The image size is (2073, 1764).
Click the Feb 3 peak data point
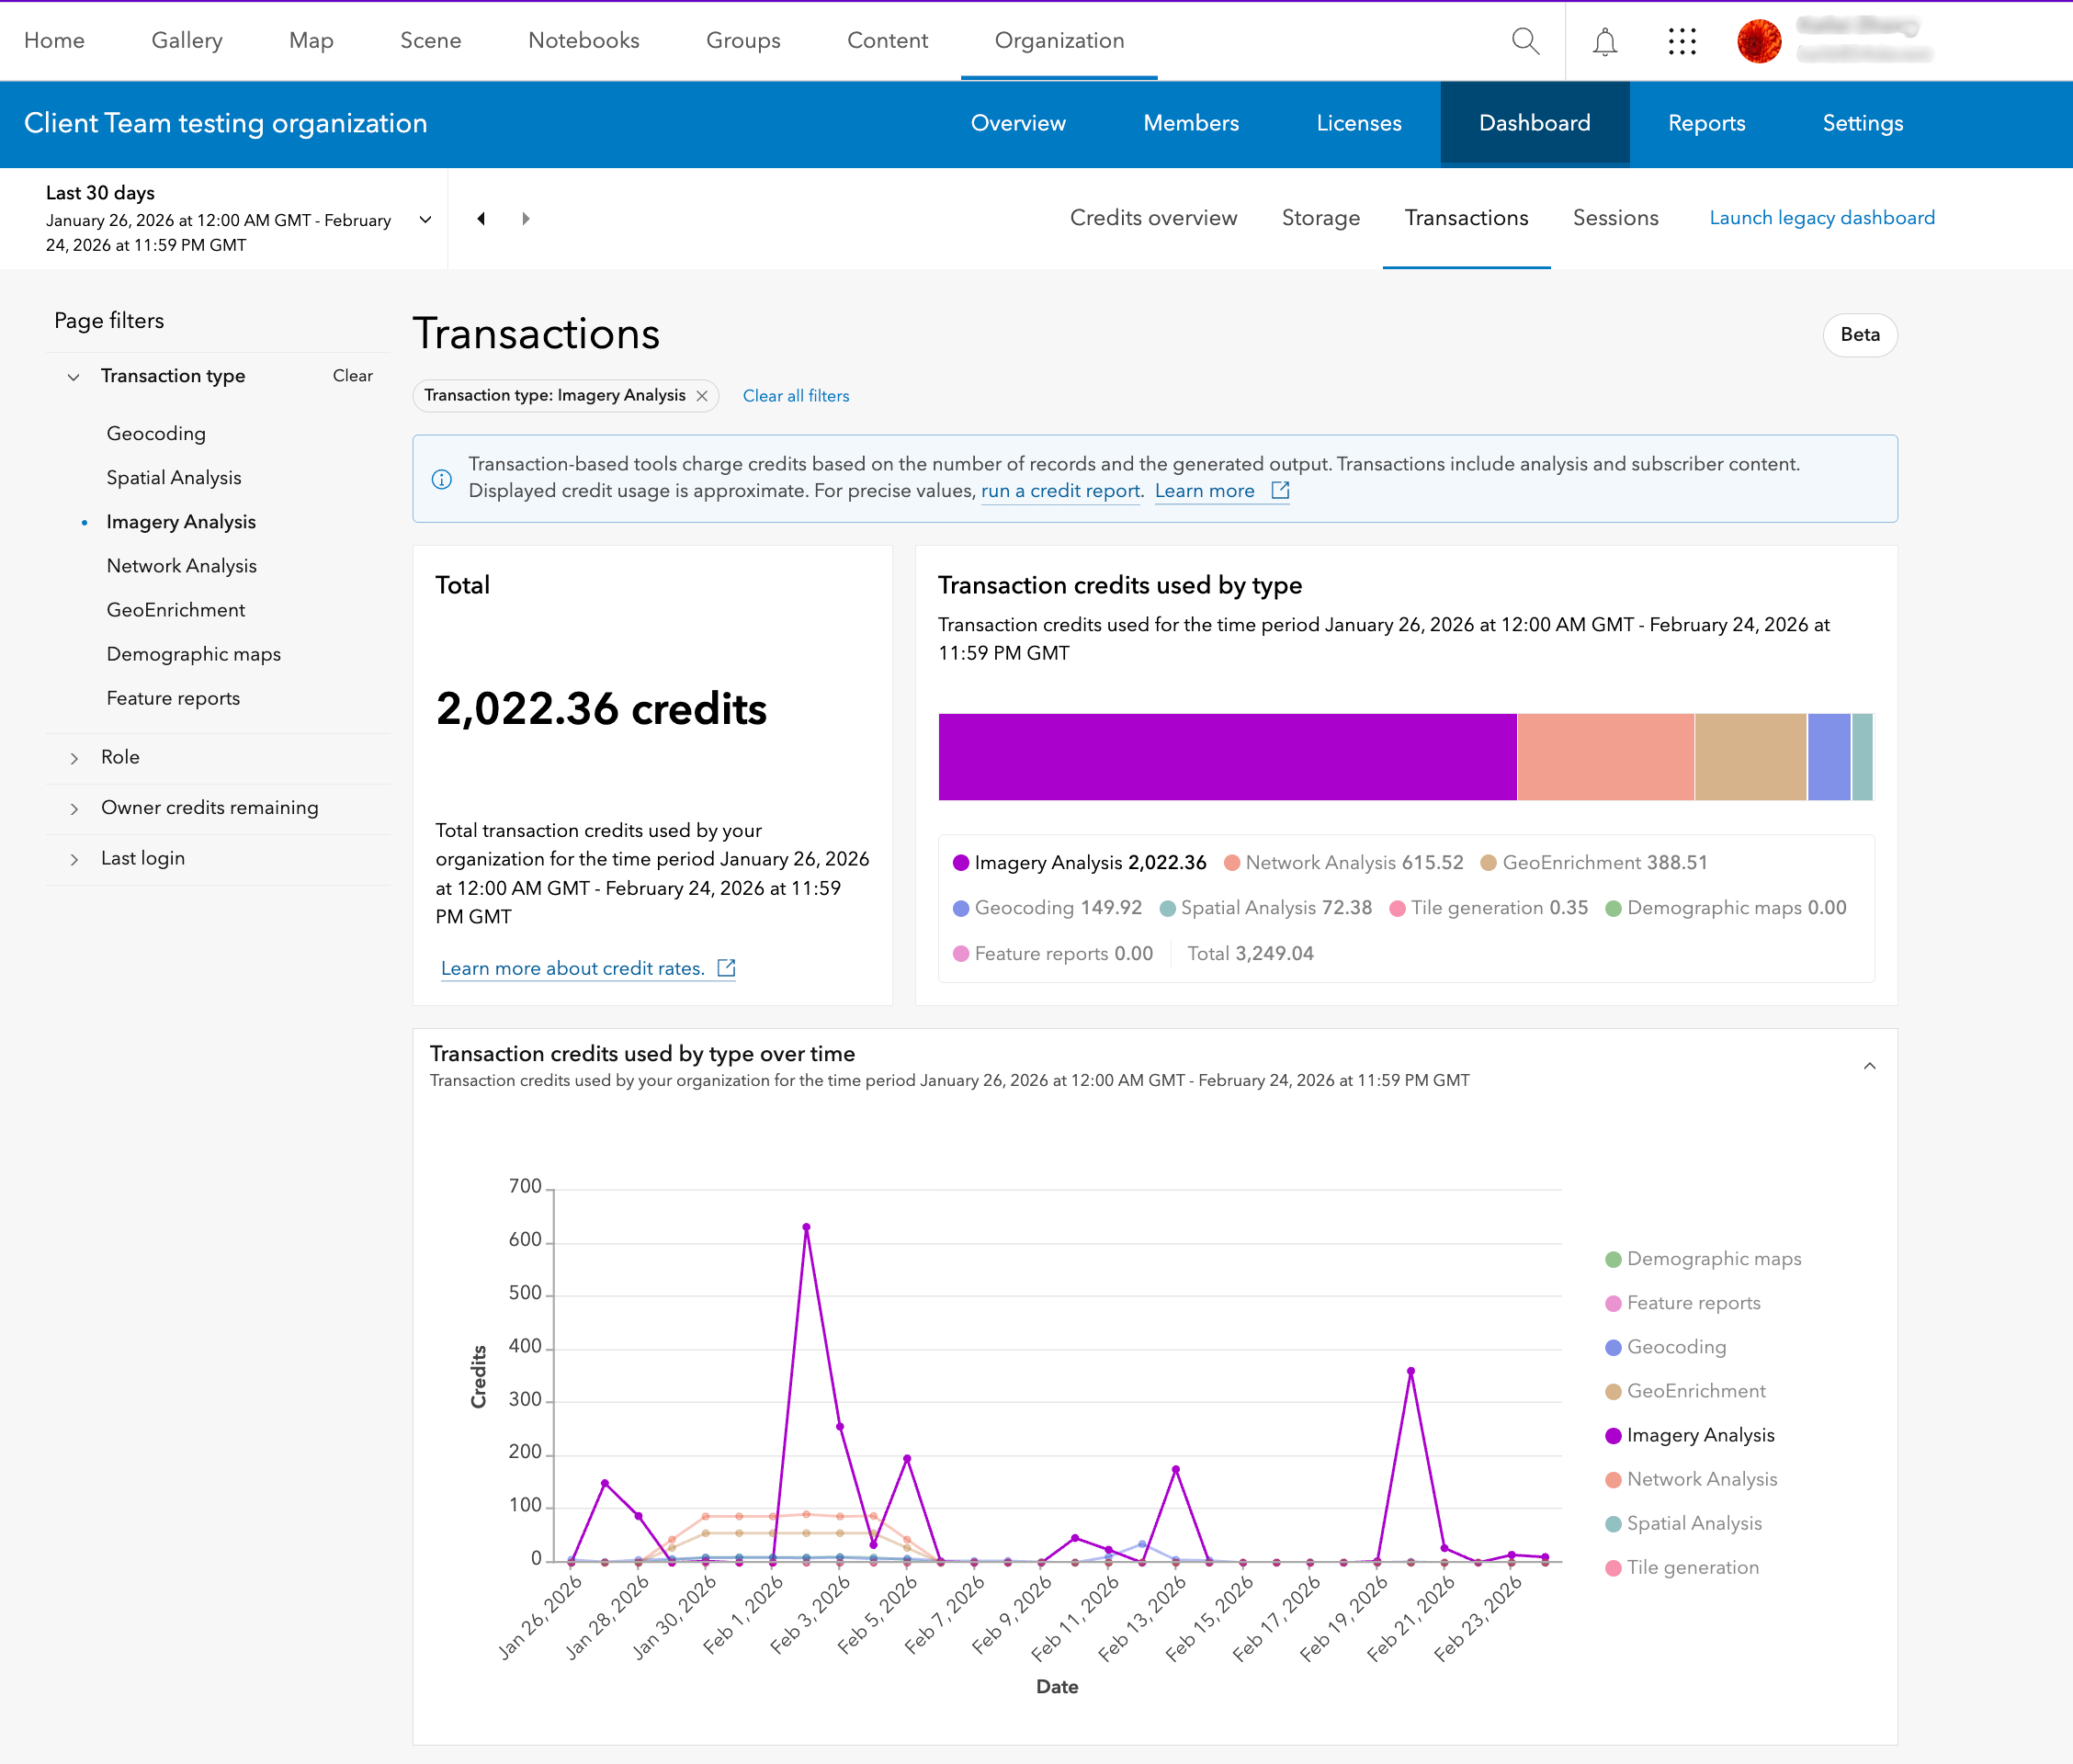[806, 1227]
